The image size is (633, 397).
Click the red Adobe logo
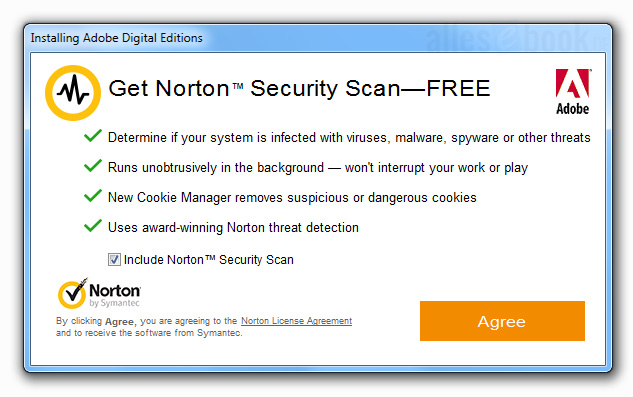pyautogui.click(x=572, y=83)
